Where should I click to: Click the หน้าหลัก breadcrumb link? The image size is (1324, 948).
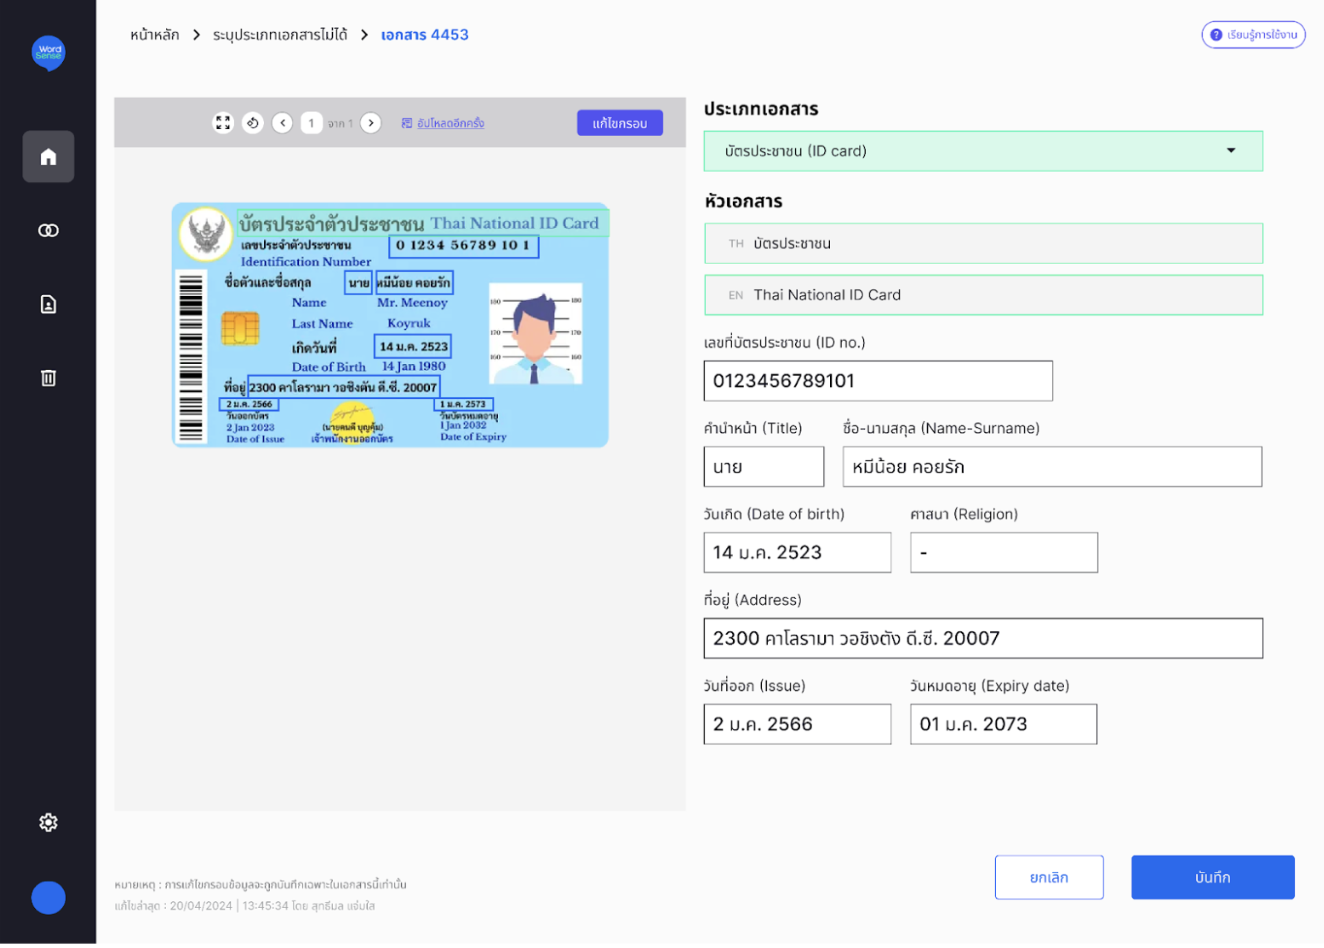(x=155, y=35)
